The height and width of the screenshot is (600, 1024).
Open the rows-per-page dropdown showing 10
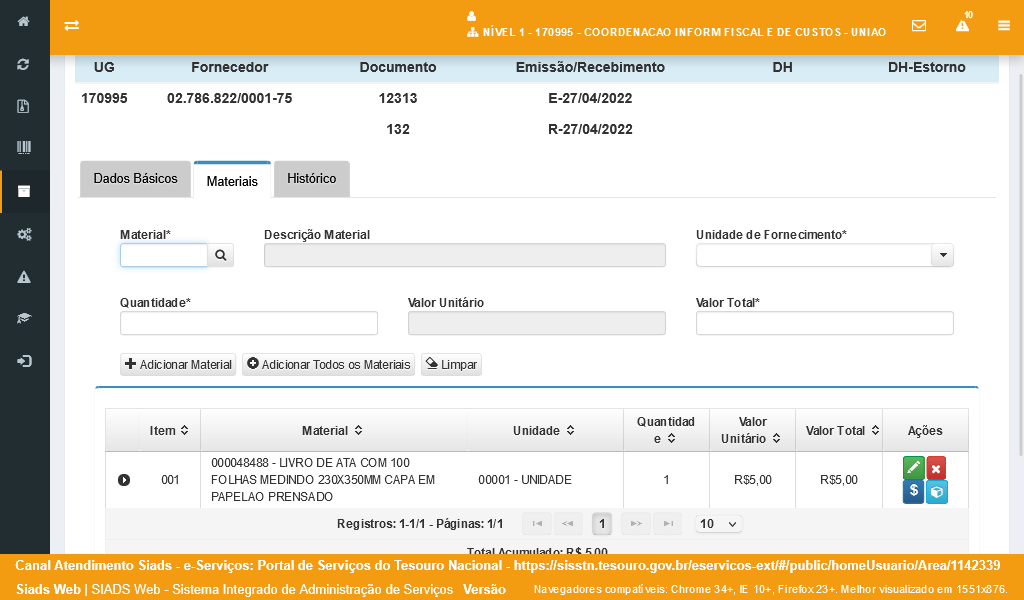click(718, 524)
